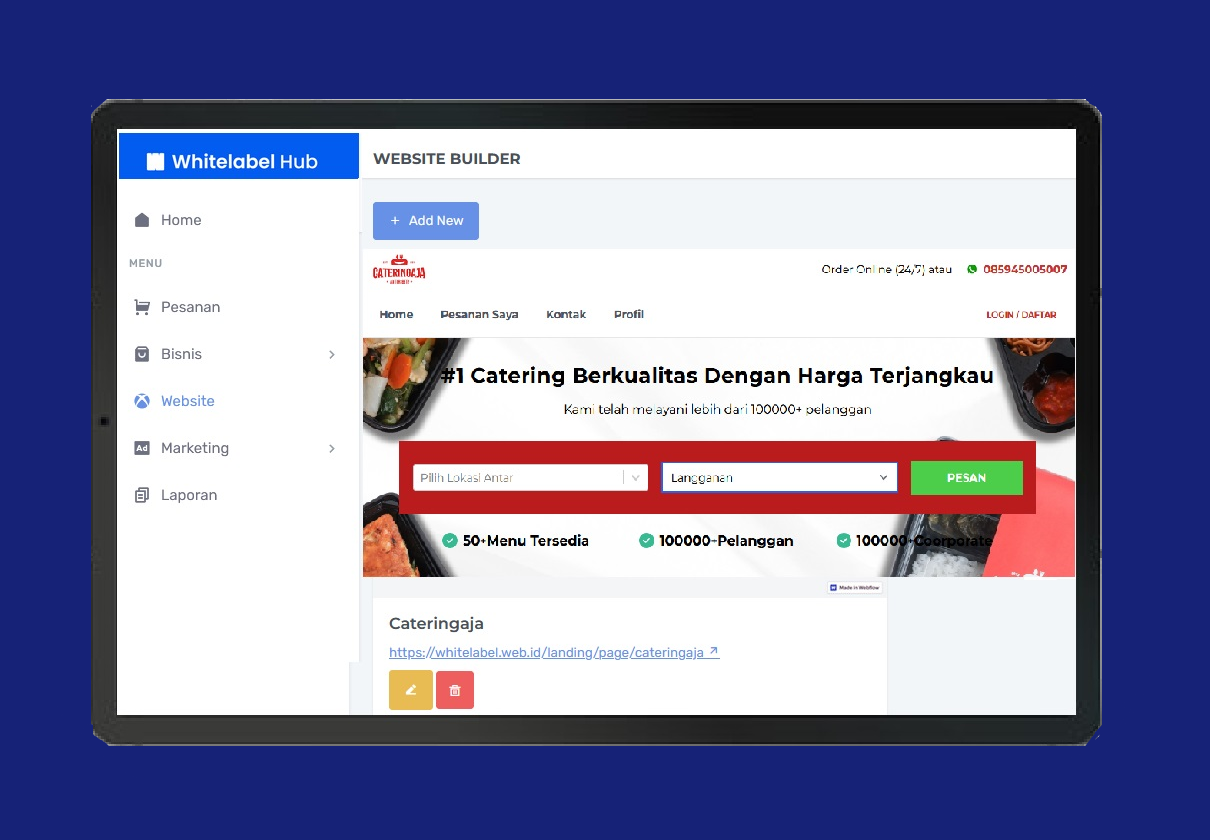Click the Marketing Ad icon
The height and width of the screenshot is (840, 1210).
pyautogui.click(x=142, y=448)
